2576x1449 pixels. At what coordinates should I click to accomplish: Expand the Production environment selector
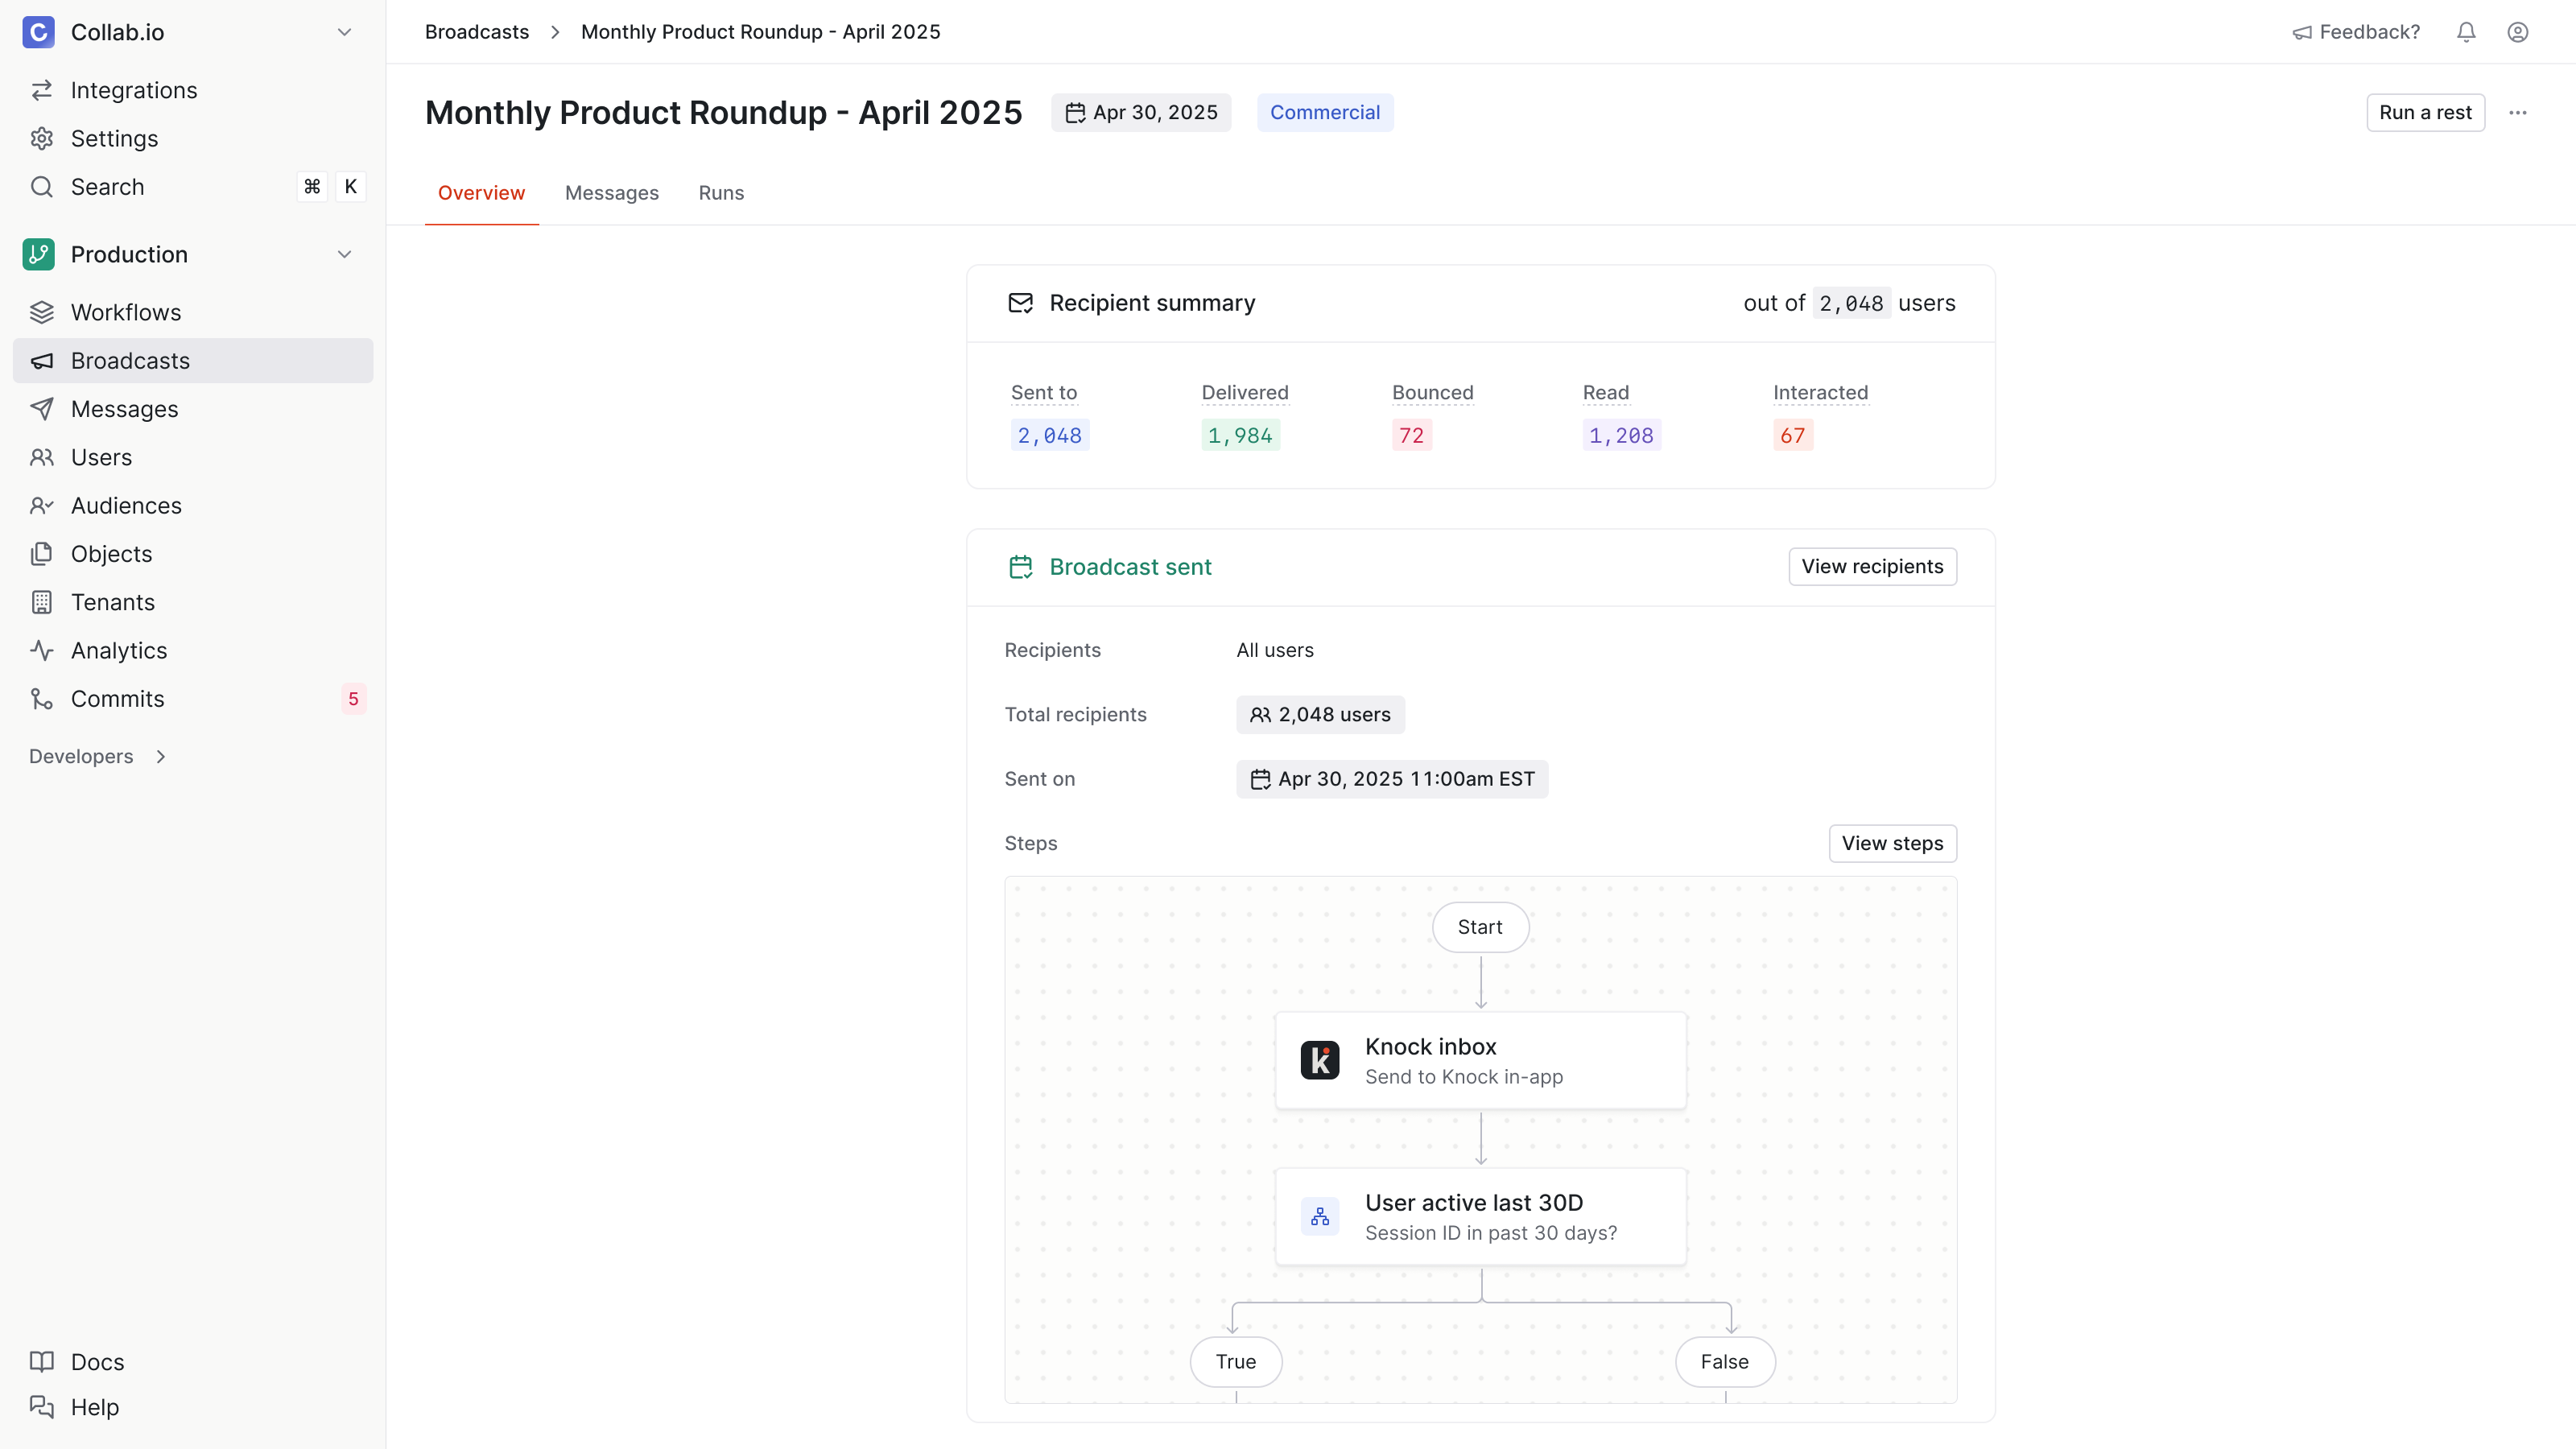click(x=344, y=254)
